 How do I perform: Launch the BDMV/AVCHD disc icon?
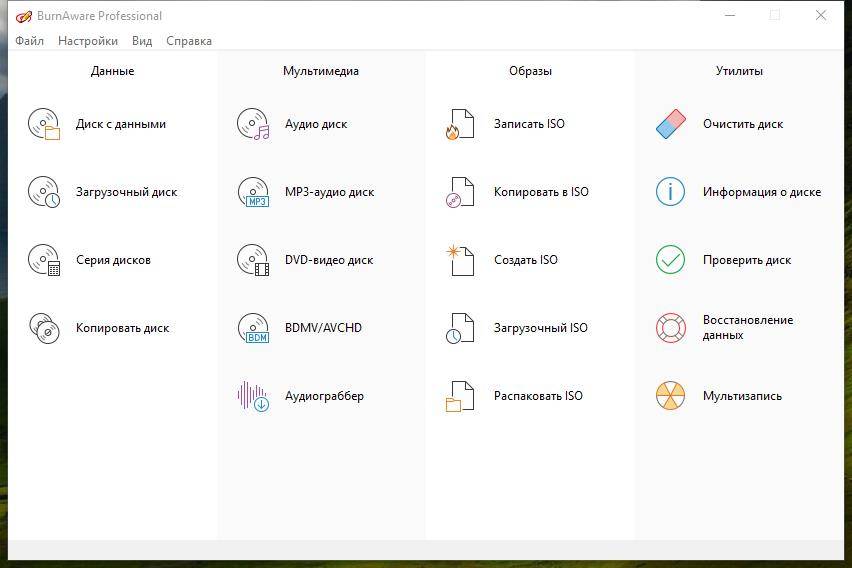tap(253, 328)
